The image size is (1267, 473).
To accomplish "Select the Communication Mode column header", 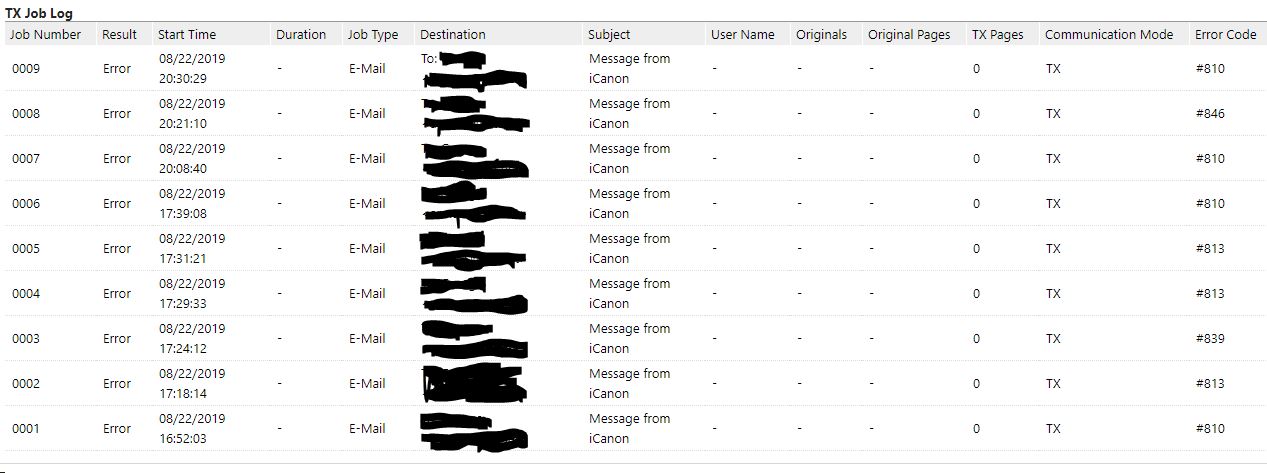I will point(1109,34).
